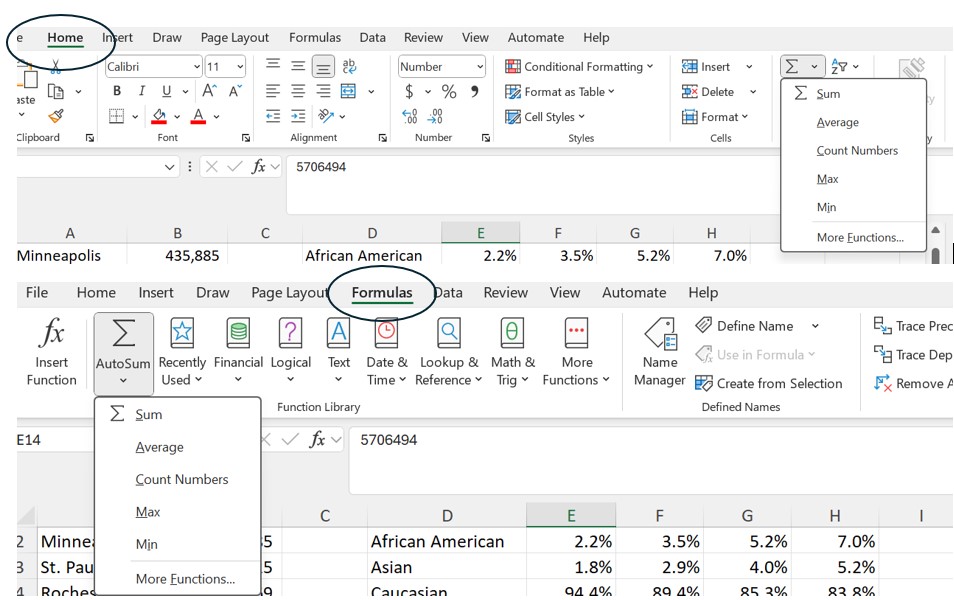Click the Orientation text-angle icon
954x600 pixels.
coord(326,116)
